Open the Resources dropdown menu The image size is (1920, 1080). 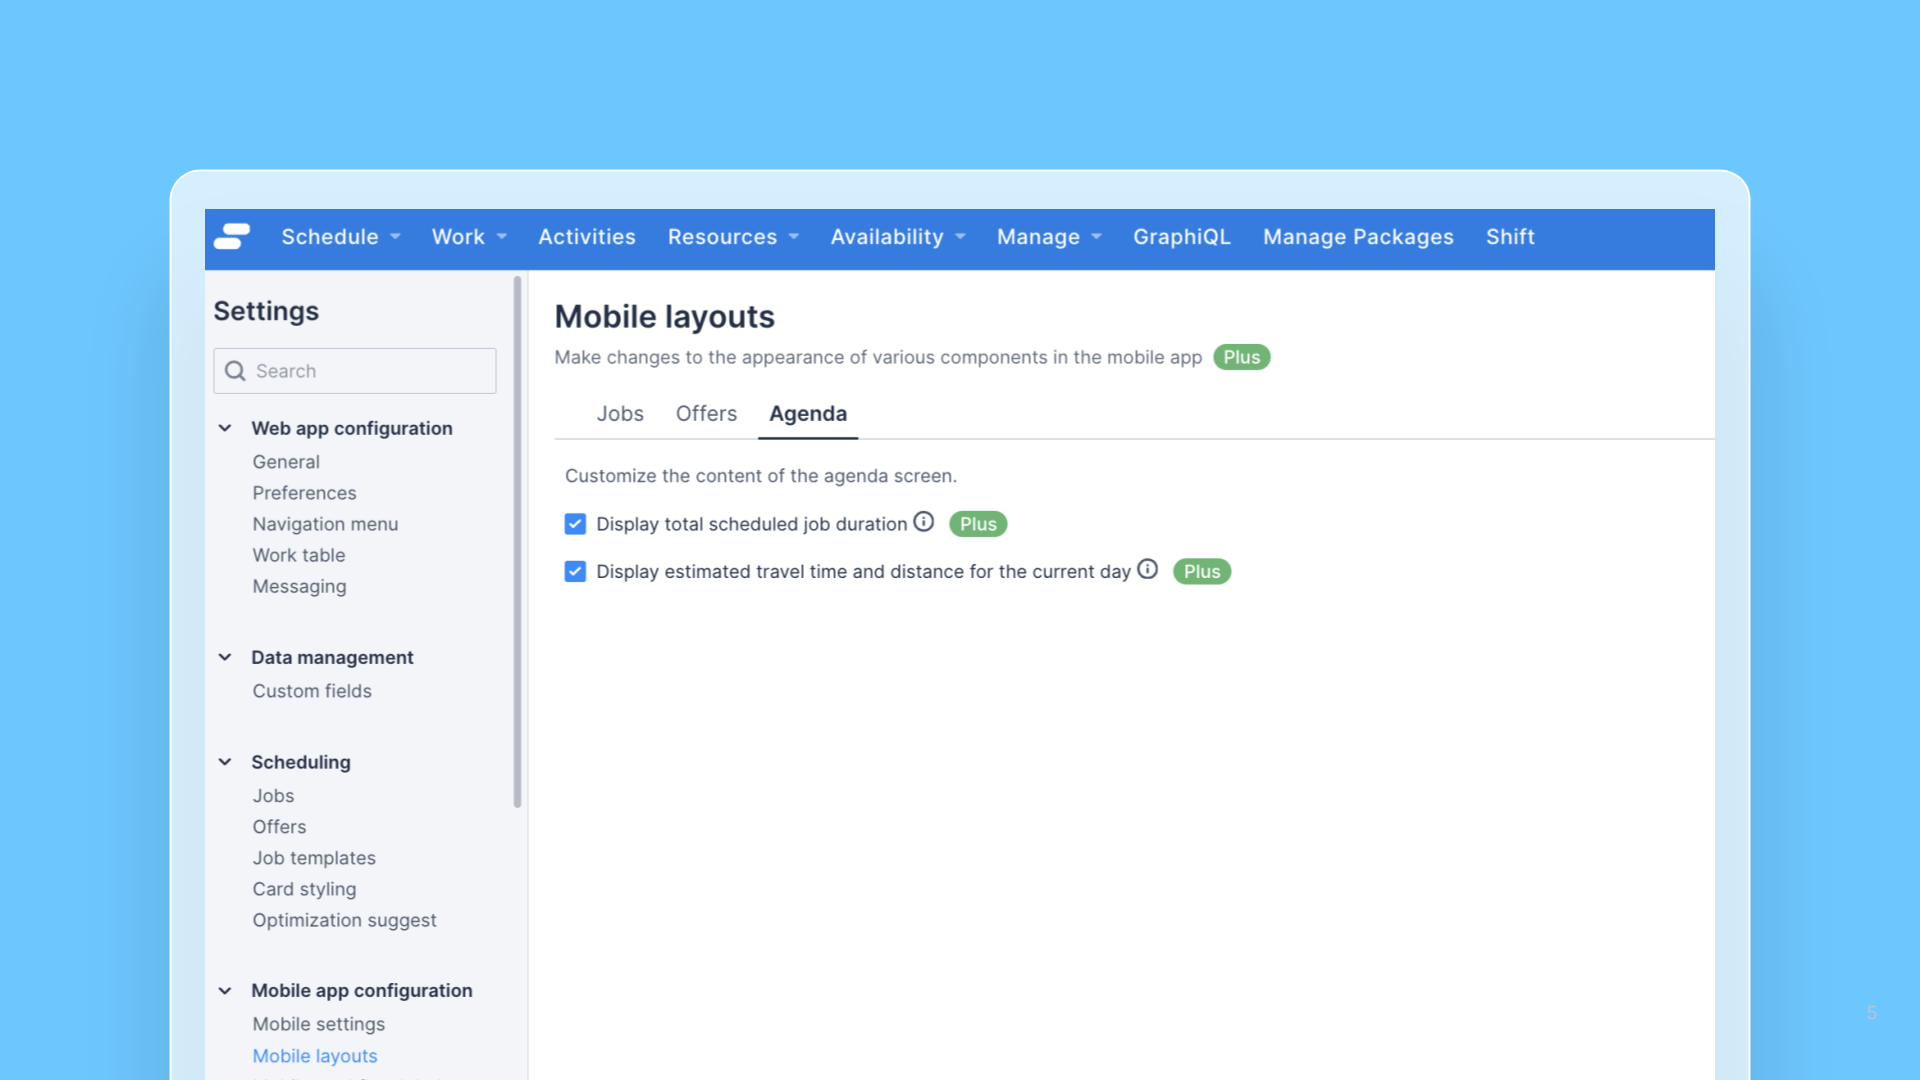(x=734, y=237)
